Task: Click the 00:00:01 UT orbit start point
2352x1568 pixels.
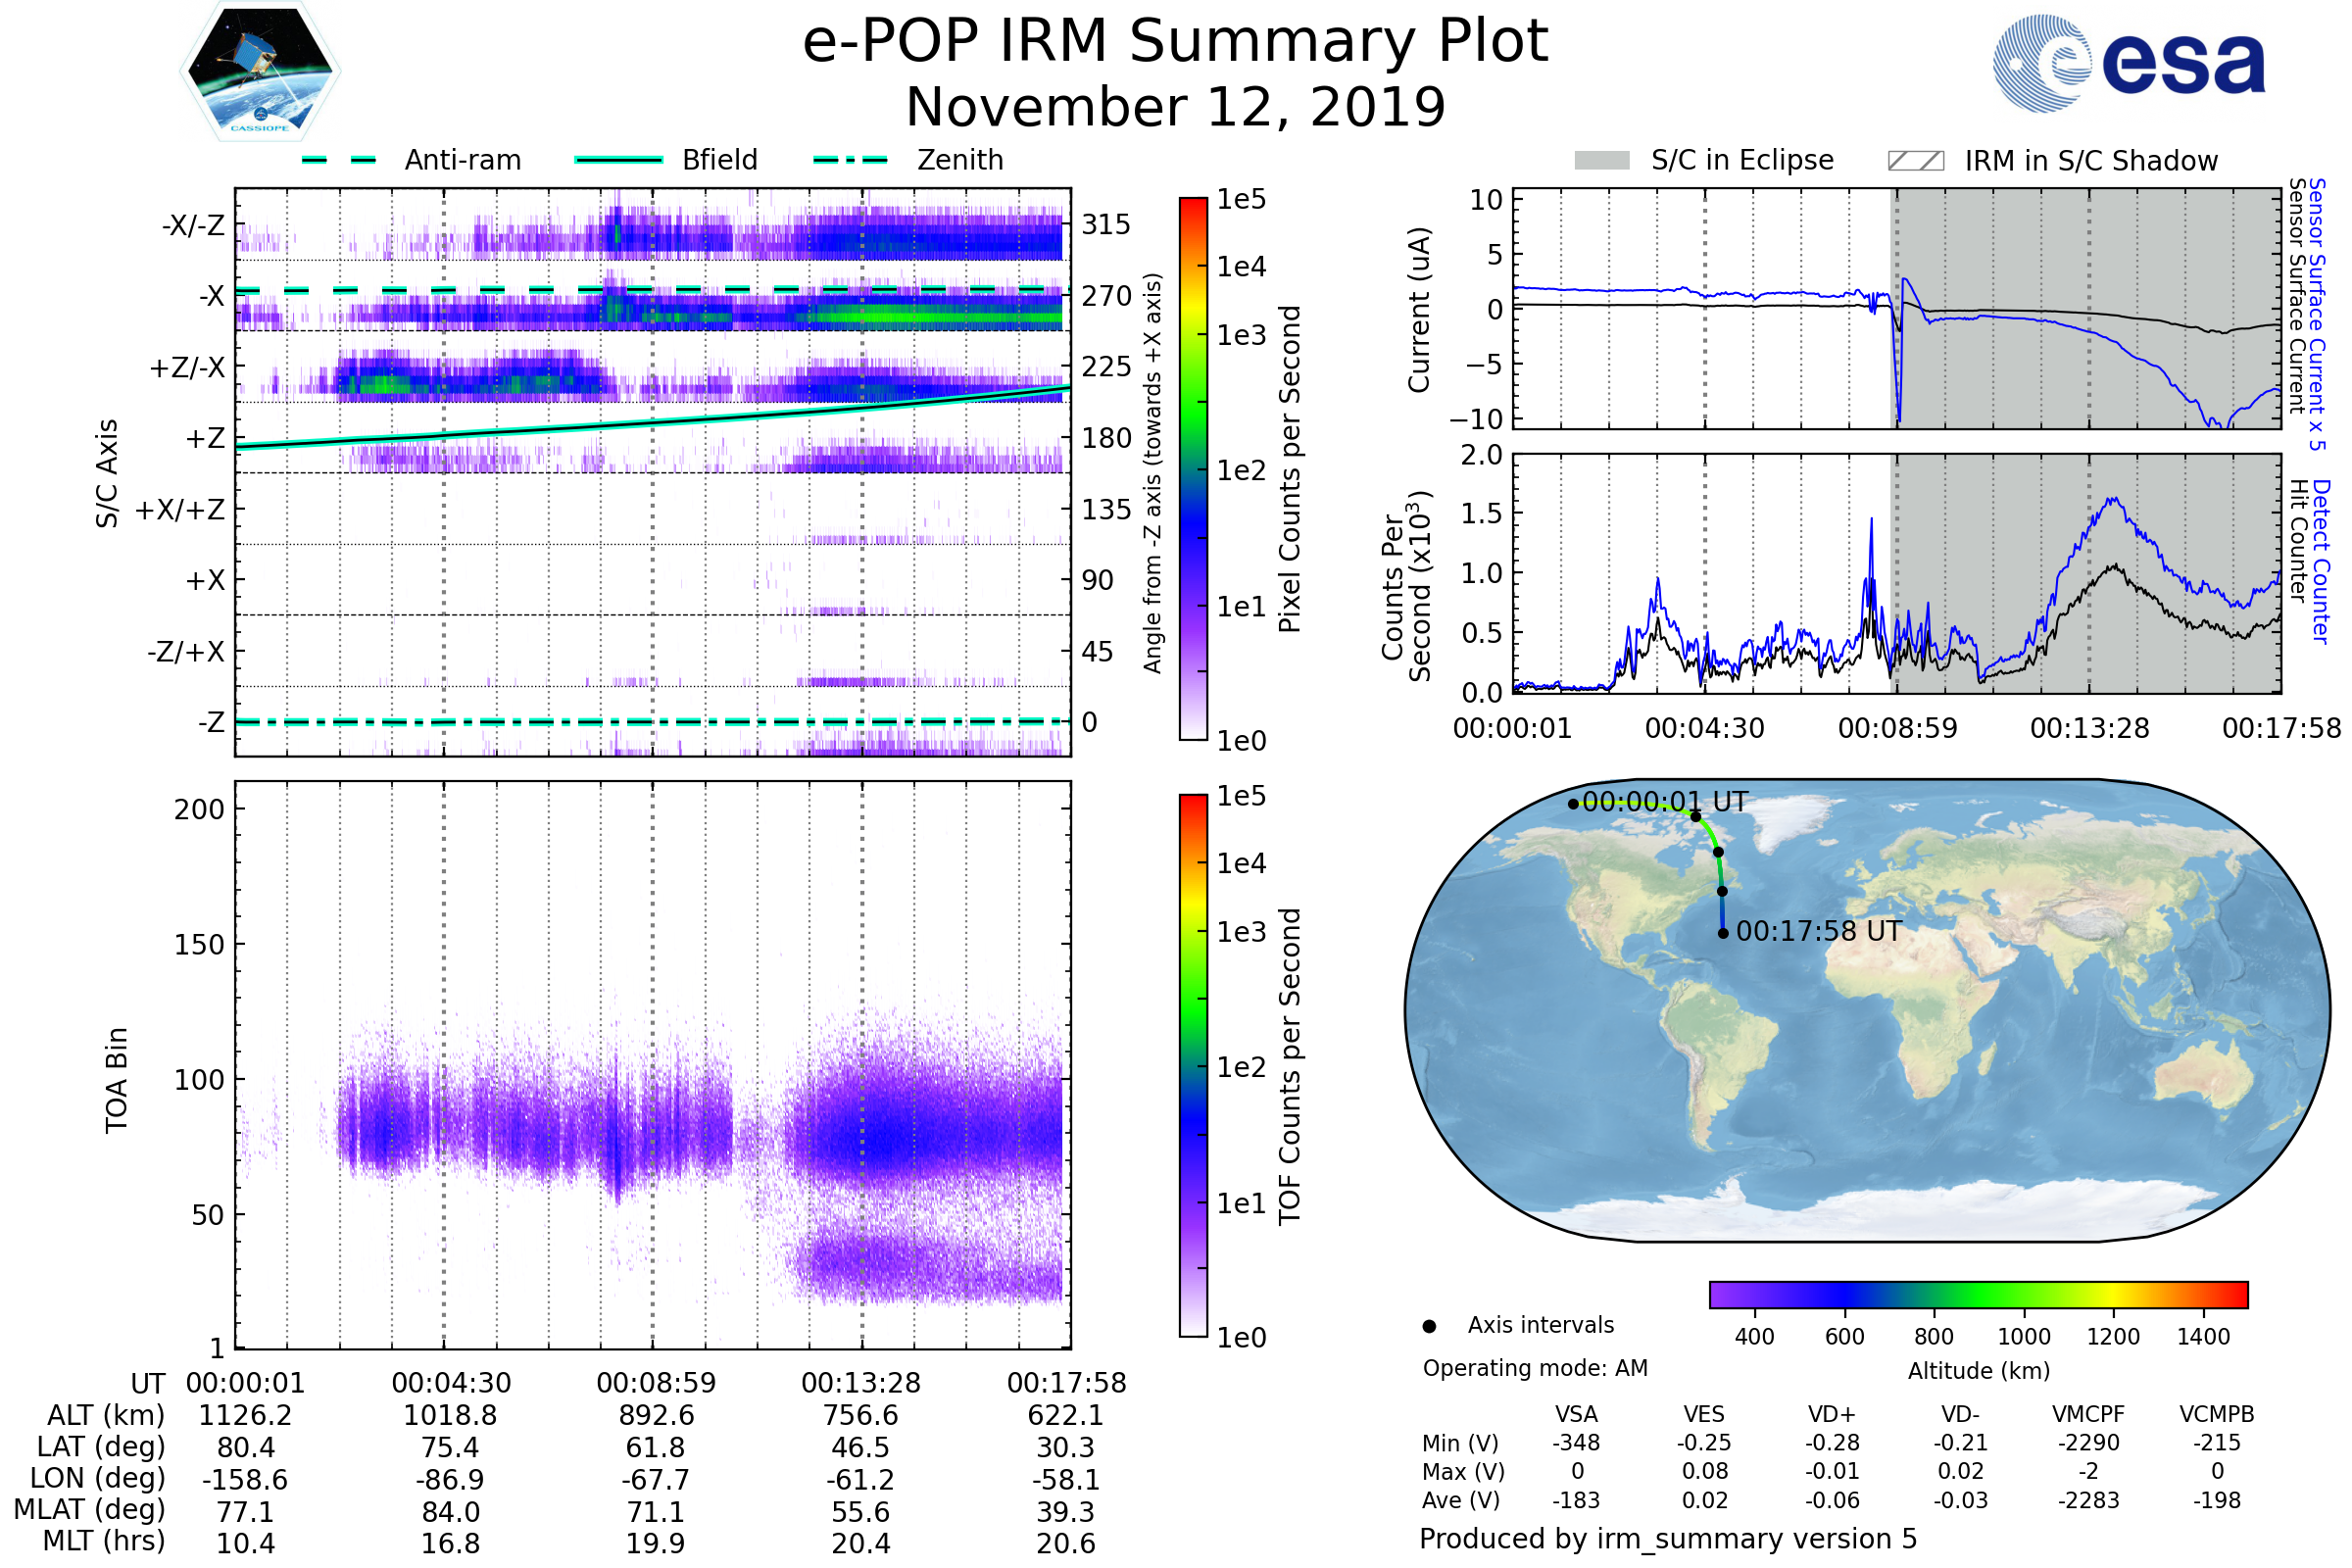Action: point(1573,804)
